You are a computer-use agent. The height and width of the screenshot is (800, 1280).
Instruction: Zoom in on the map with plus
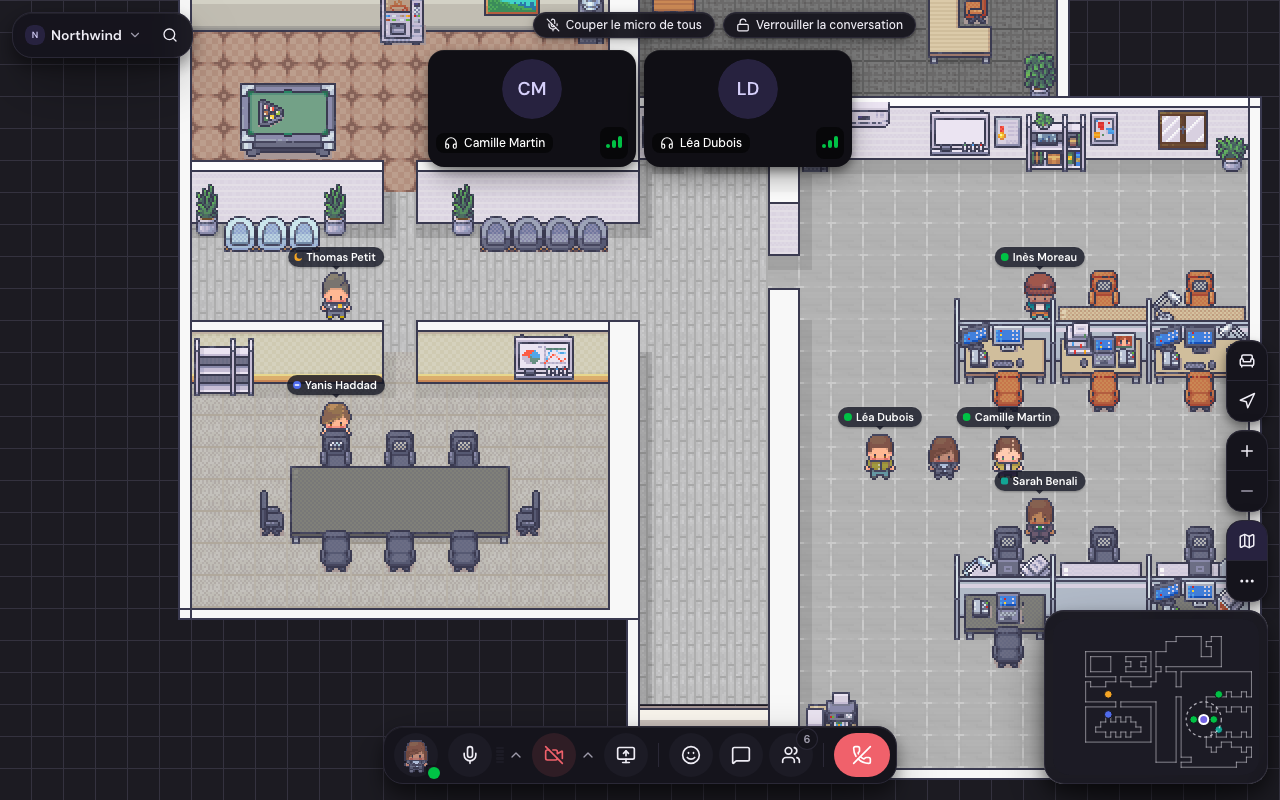[x=1247, y=451]
